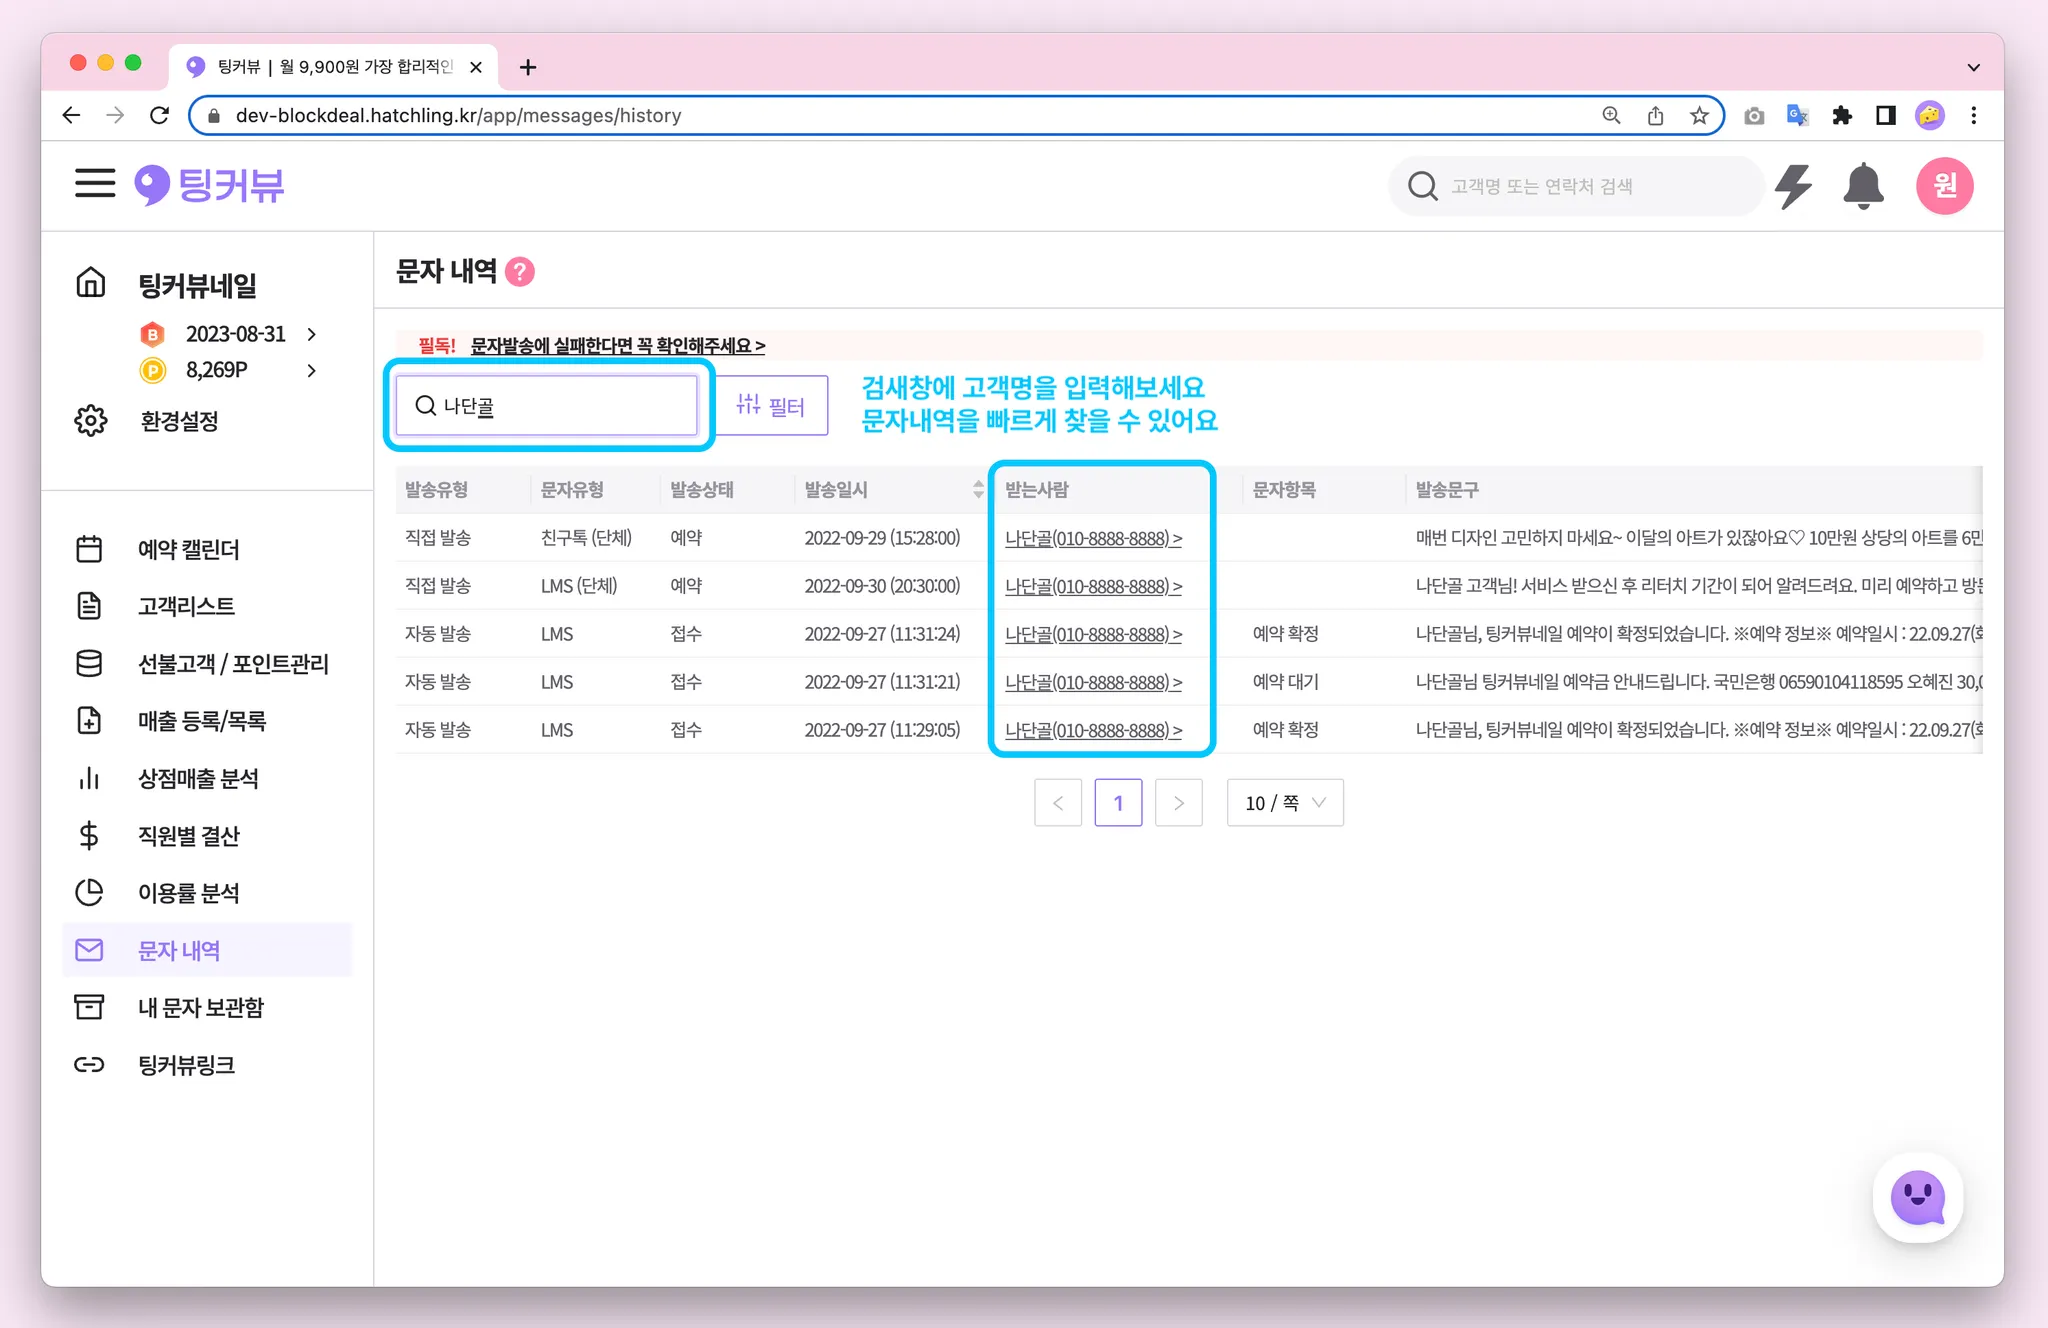Click the 필터 filter button
2048x1328 pixels.
click(x=771, y=406)
